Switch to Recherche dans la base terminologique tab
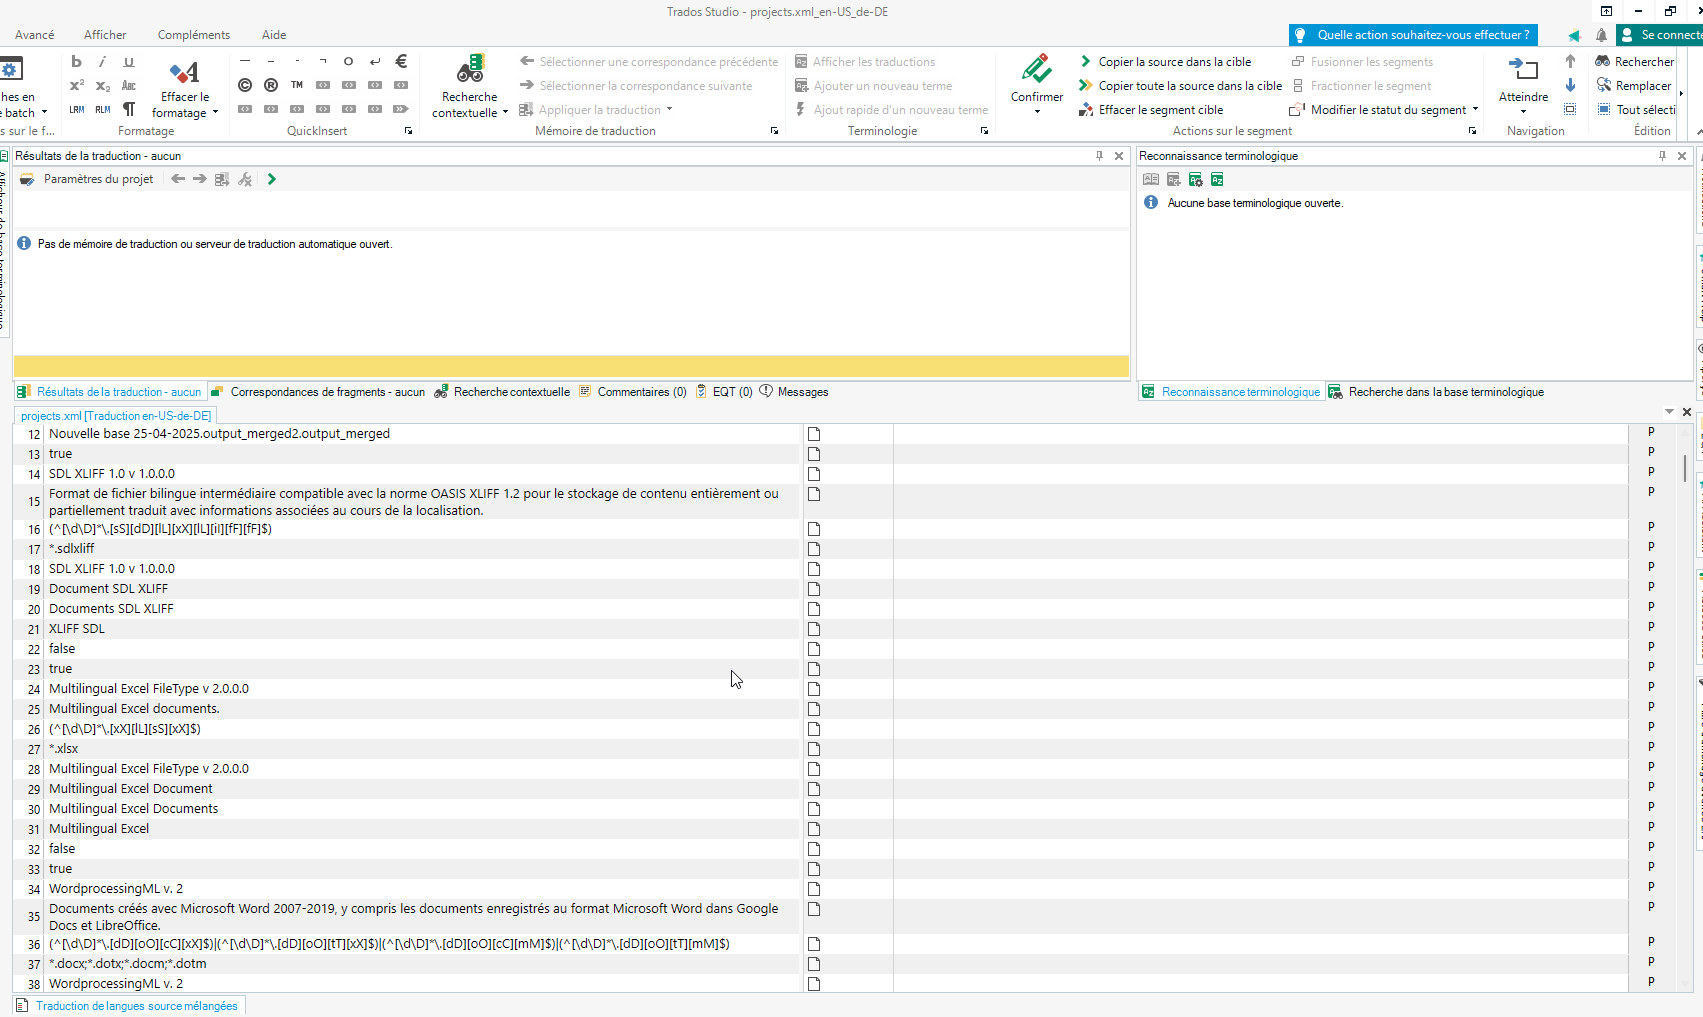The width and height of the screenshot is (1703, 1017). [x=1436, y=392]
